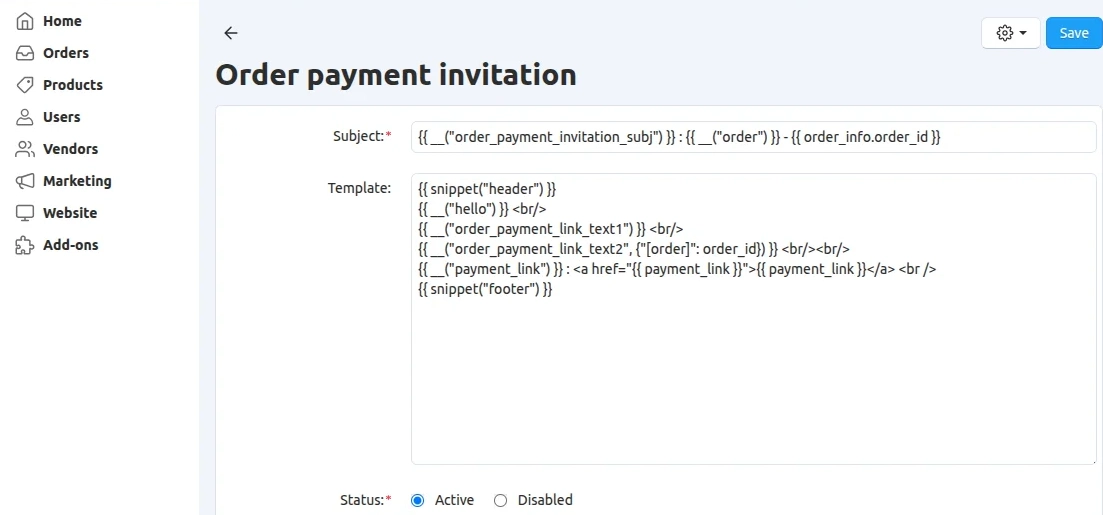Click the order_payment_link_text2 template line
1103x515 pixels.
(x=634, y=249)
